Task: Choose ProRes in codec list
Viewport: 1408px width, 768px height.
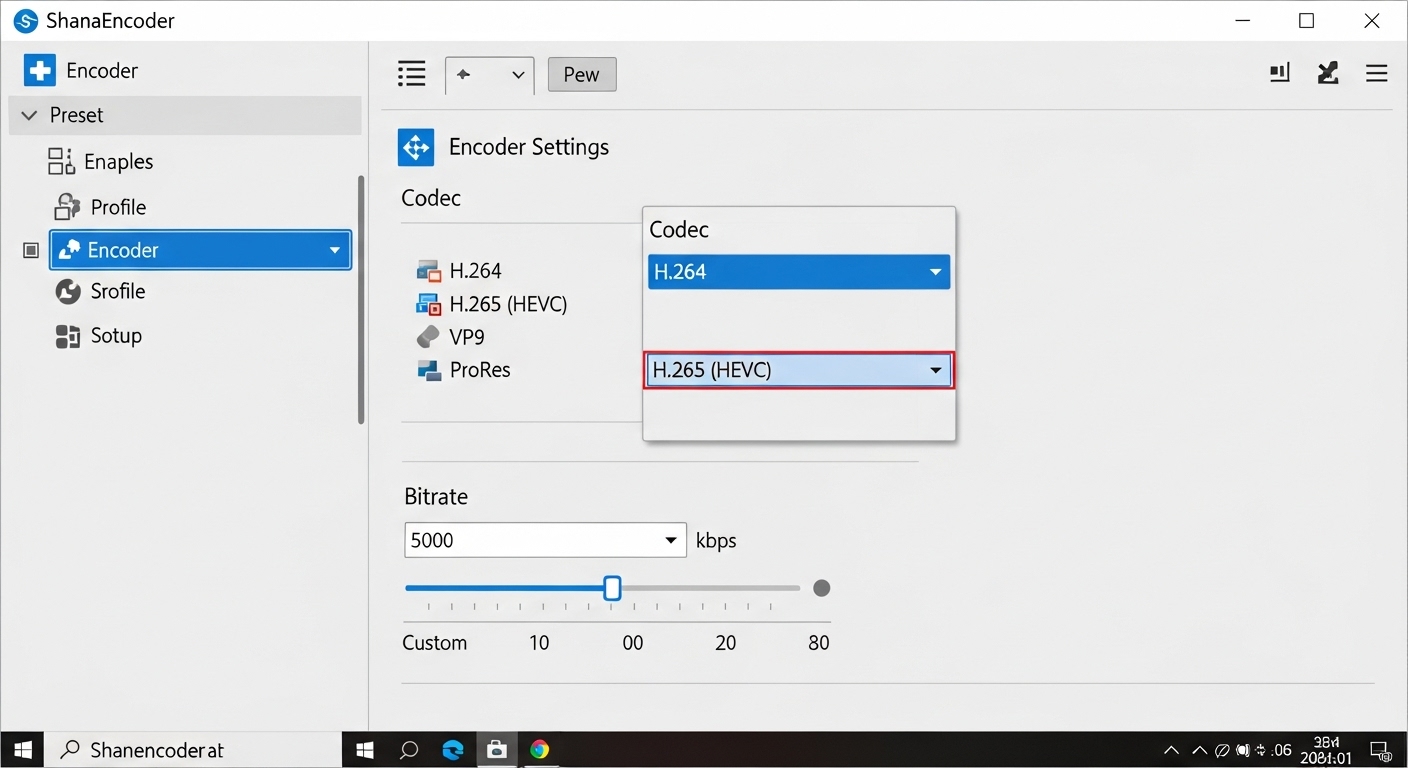Action: (x=480, y=370)
